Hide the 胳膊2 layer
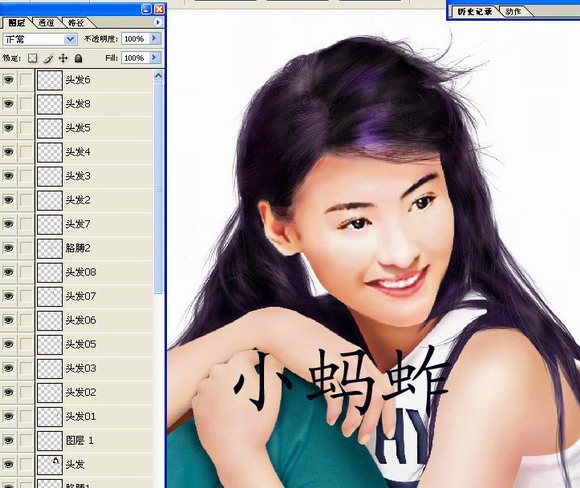580x488 pixels. (9, 248)
